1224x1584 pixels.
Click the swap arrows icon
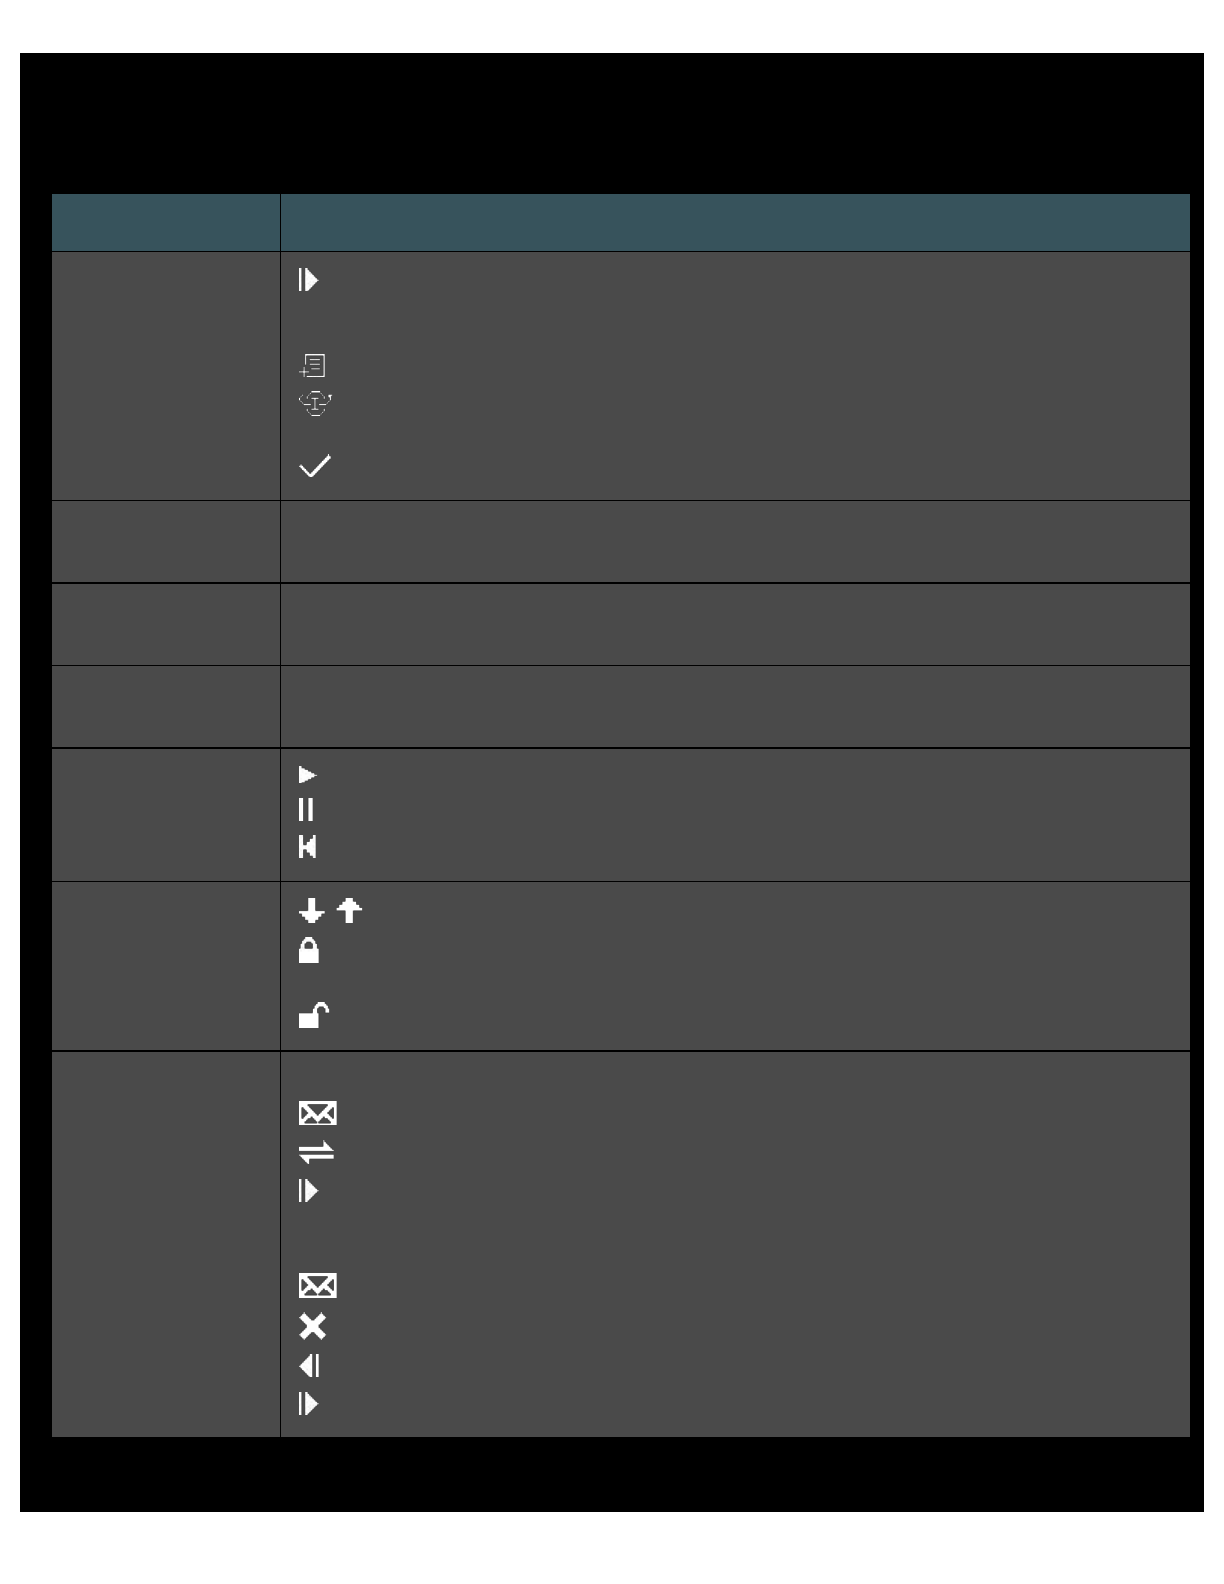pyautogui.click(x=316, y=1153)
